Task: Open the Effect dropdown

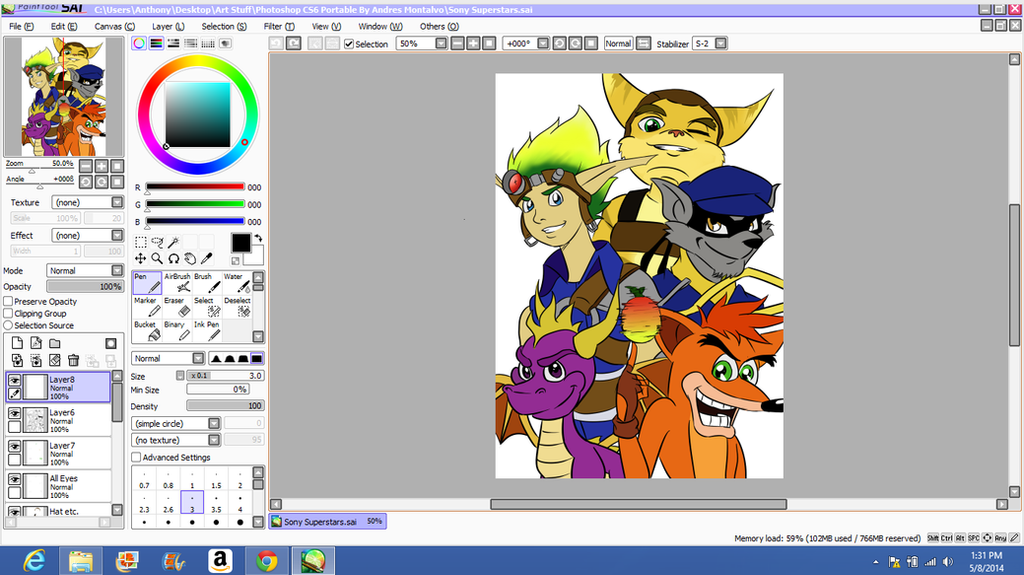Action: (88, 235)
